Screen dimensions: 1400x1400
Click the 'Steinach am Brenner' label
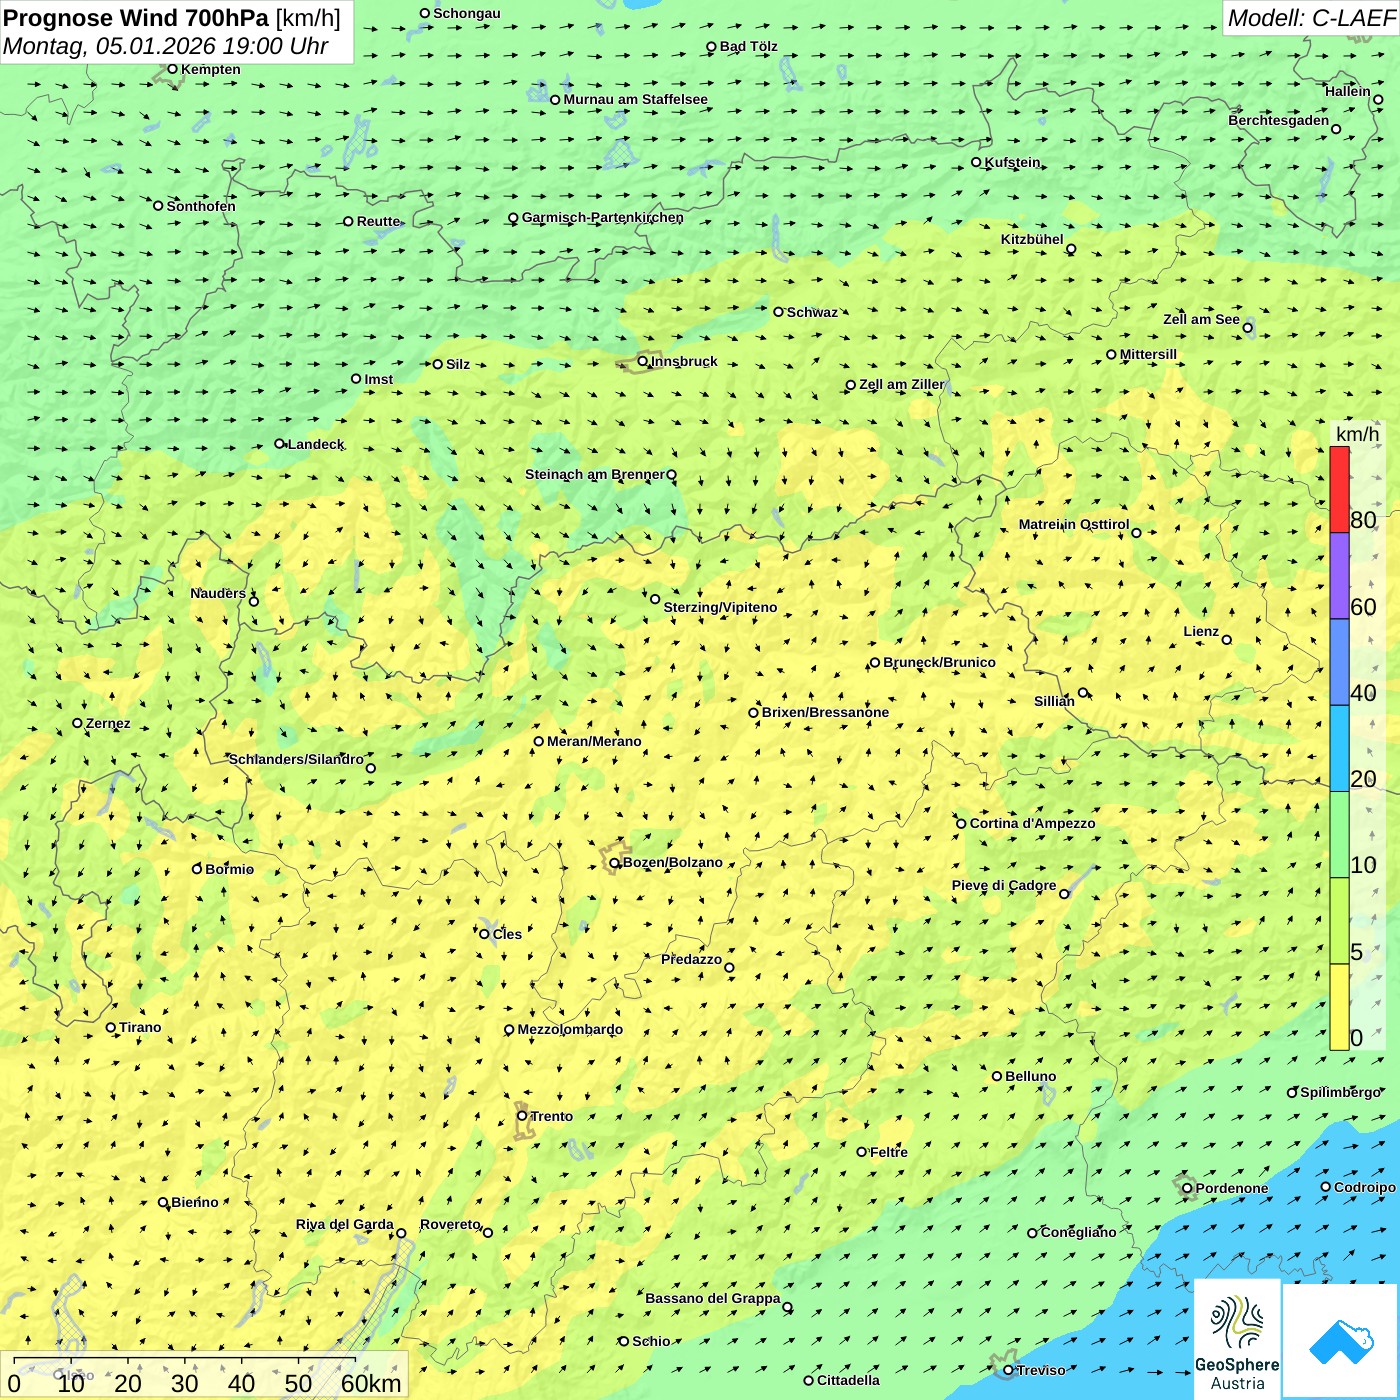coord(595,474)
